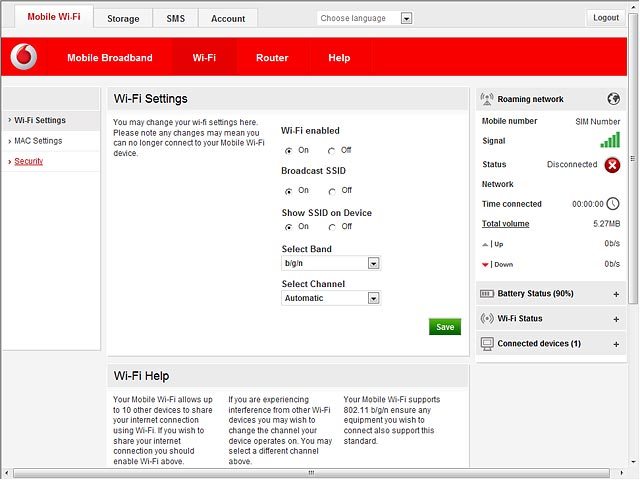Click the green signal strength bars icon
The width and height of the screenshot is (640, 480).
610,140
